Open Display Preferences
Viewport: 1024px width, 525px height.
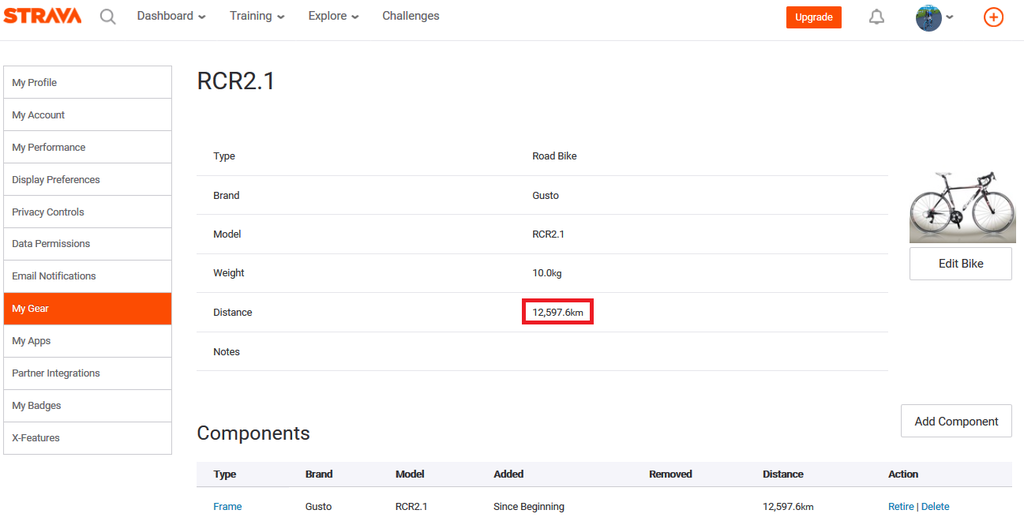(x=88, y=180)
